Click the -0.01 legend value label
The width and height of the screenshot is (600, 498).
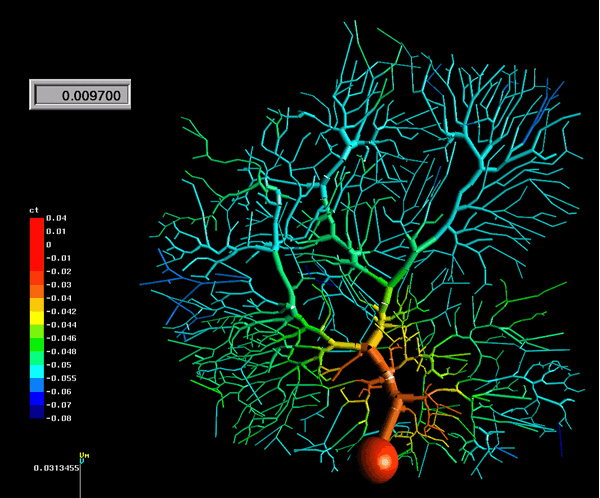[x=59, y=258]
